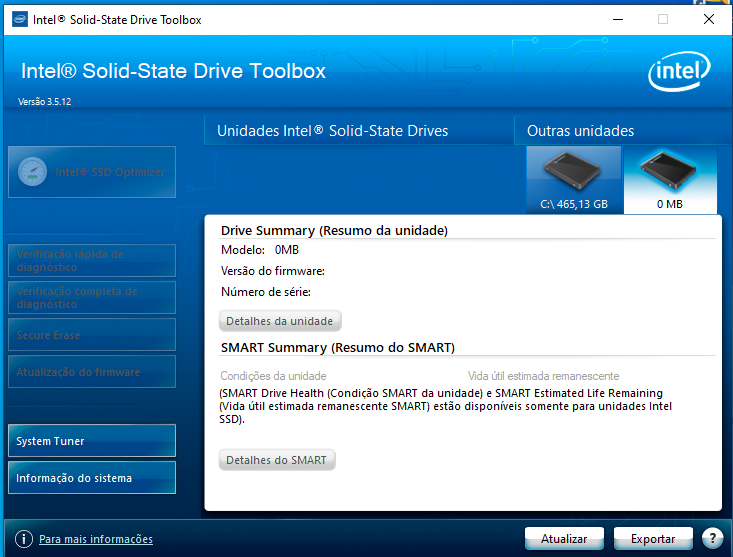Click Número de série label
This screenshot has height=557, width=733.
tap(266, 292)
